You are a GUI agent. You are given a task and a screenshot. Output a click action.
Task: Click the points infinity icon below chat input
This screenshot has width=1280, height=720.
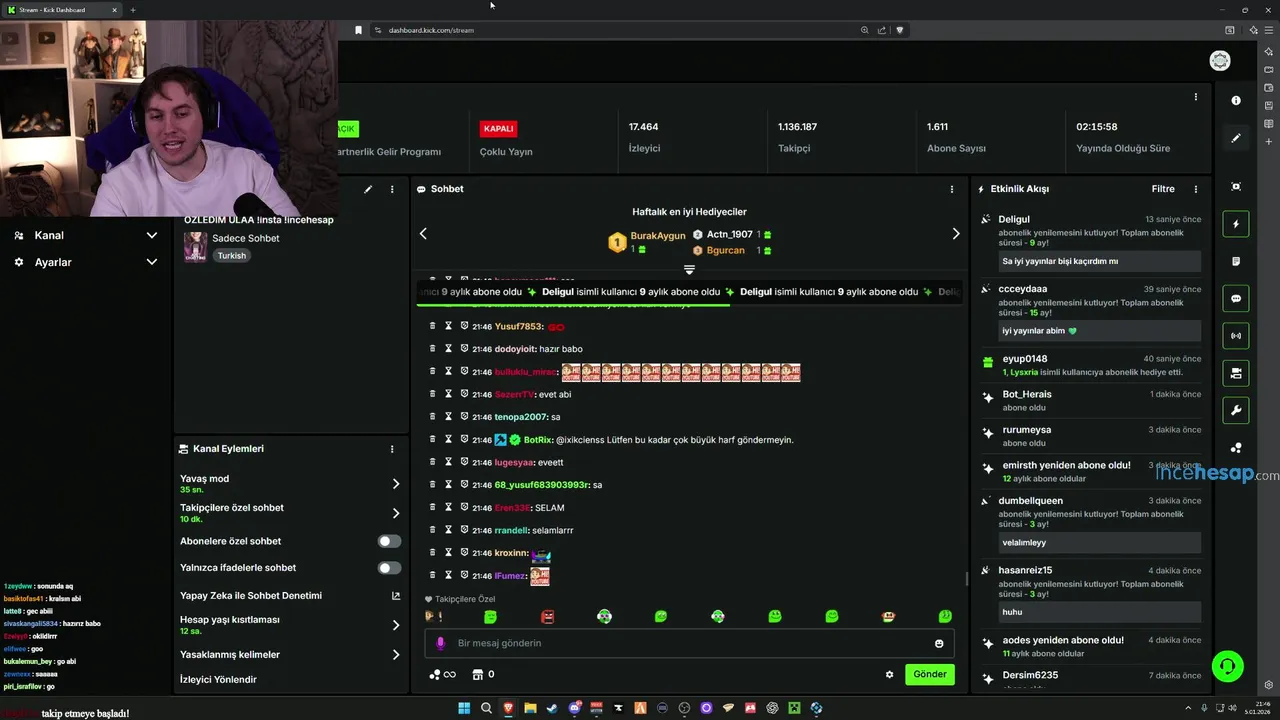click(442, 675)
